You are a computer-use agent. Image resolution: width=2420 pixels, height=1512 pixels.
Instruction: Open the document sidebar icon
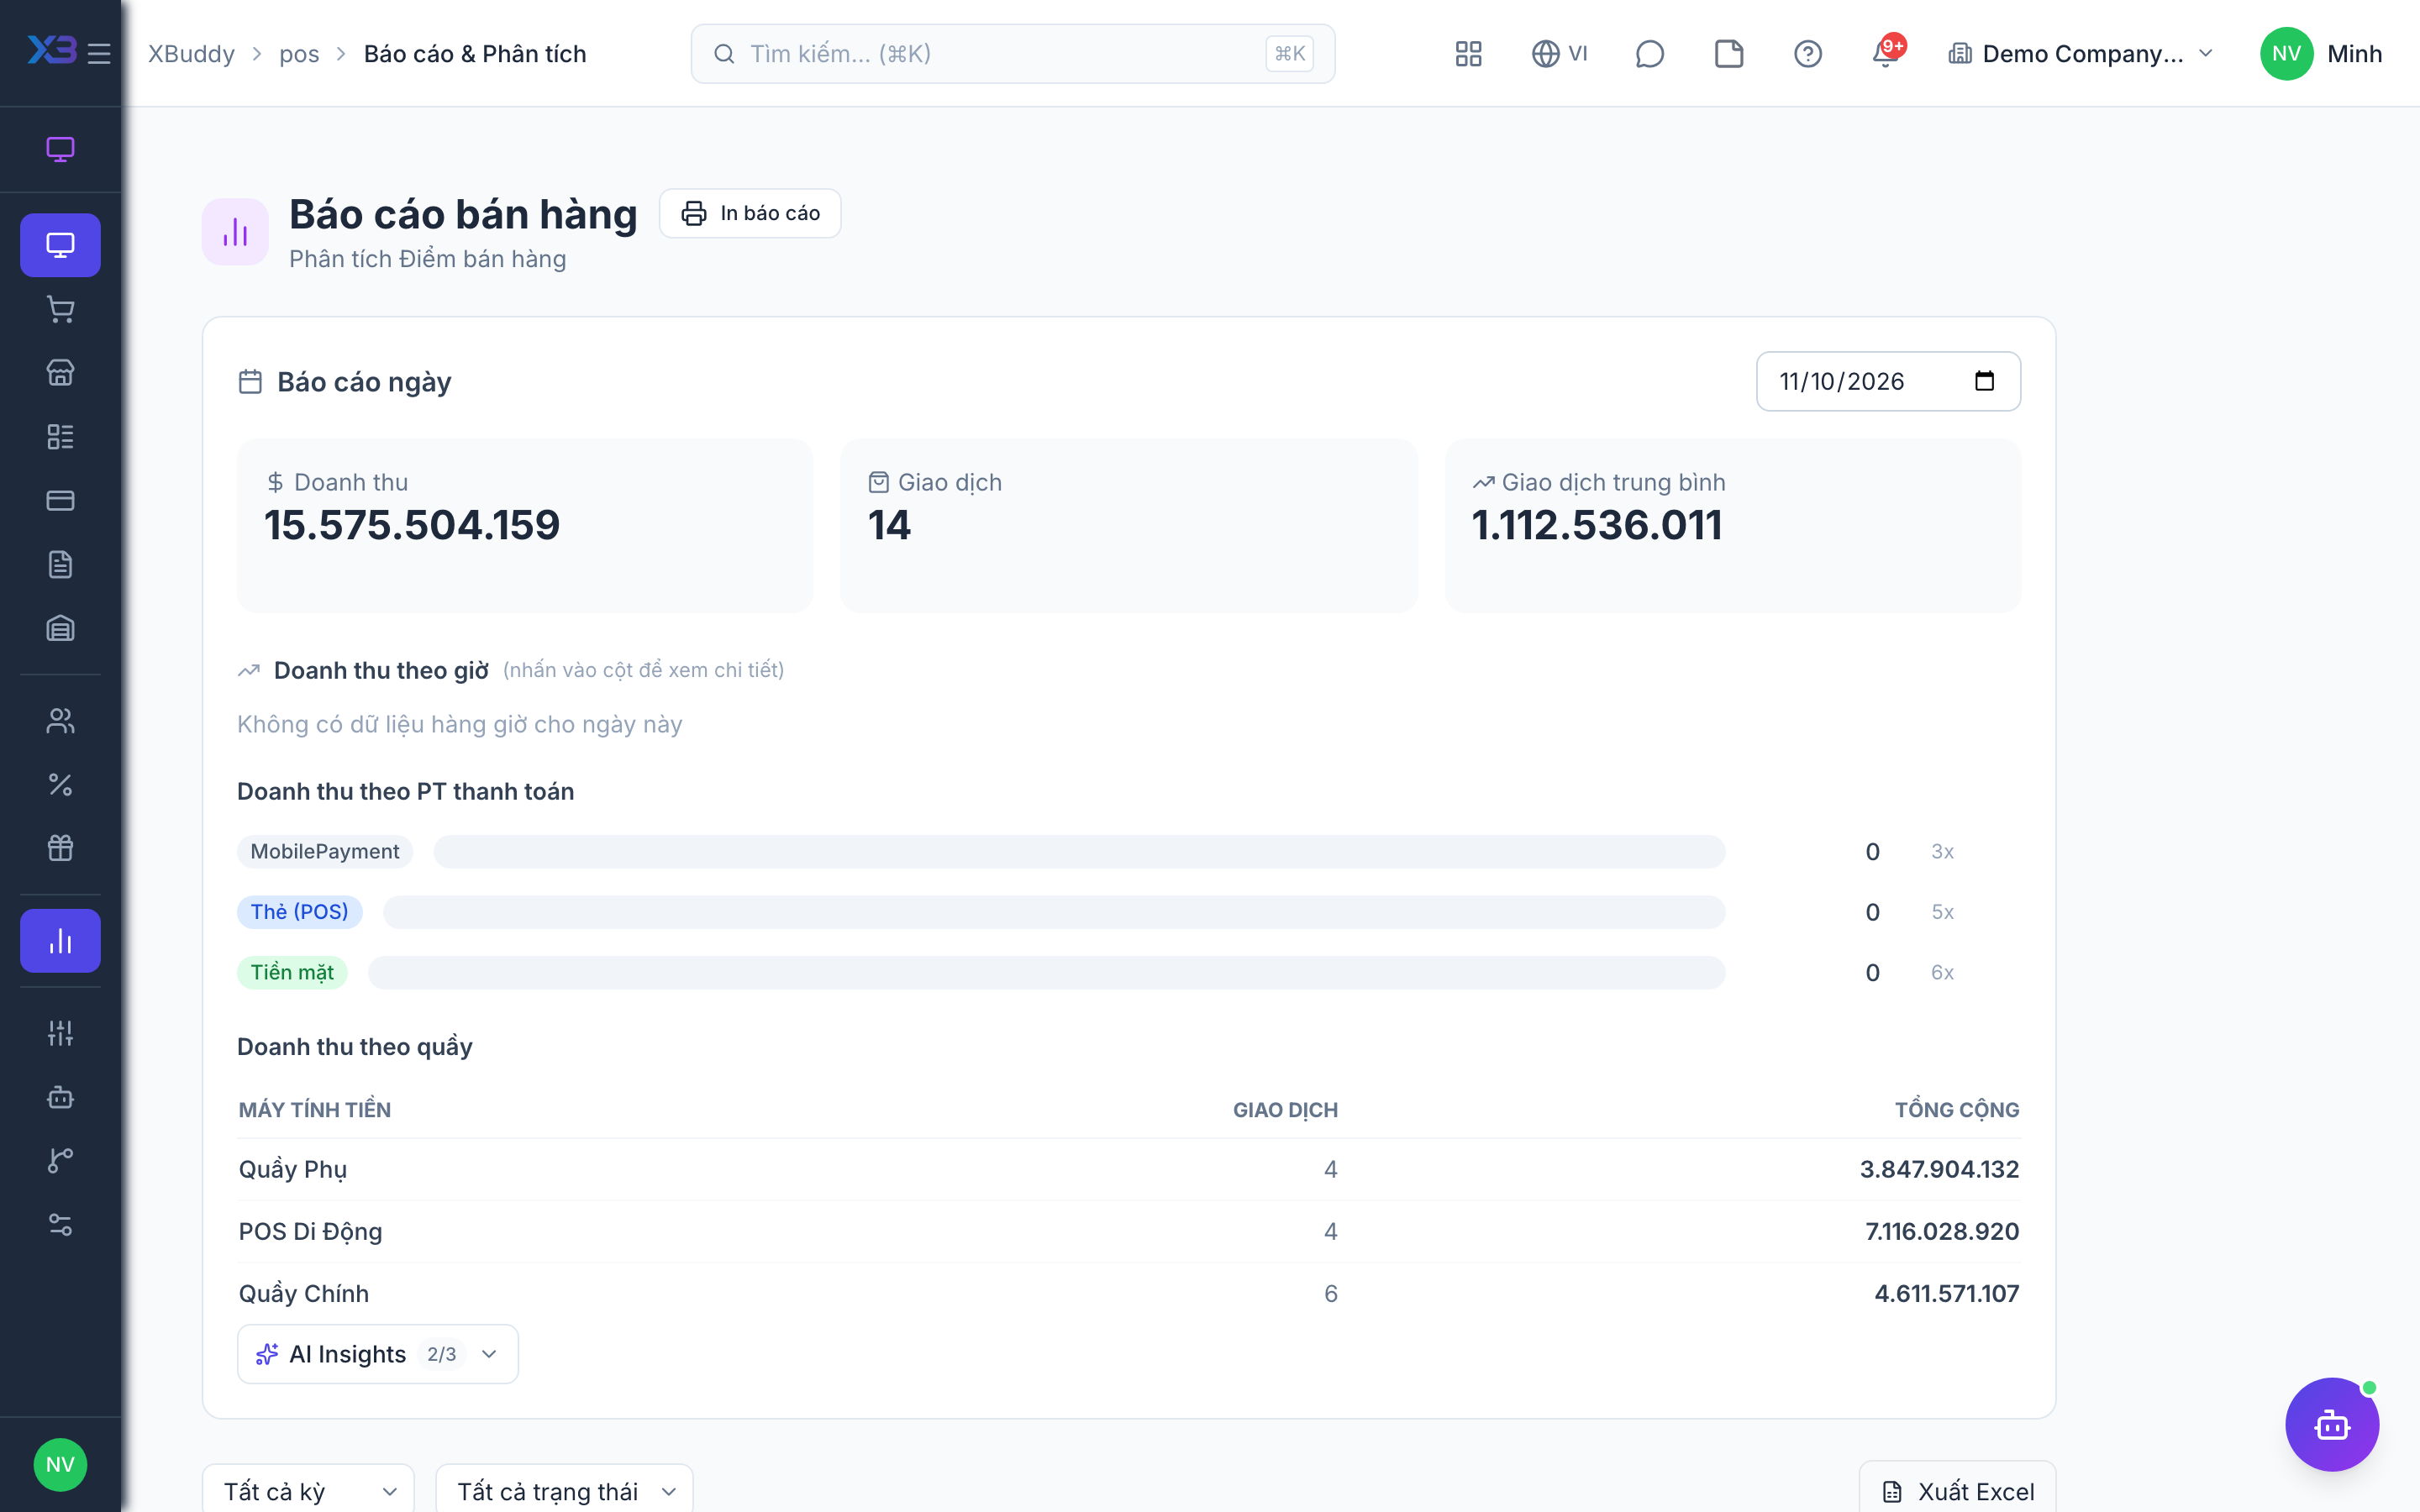pyautogui.click(x=60, y=565)
